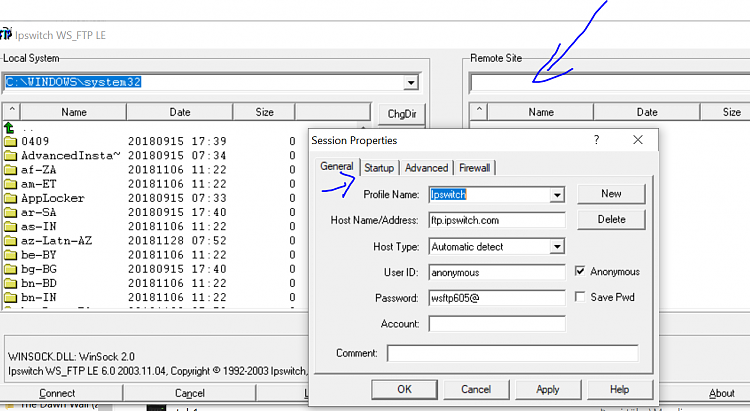Click the Session Properties help question mark
The width and height of the screenshot is (750, 411).
tap(596, 140)
